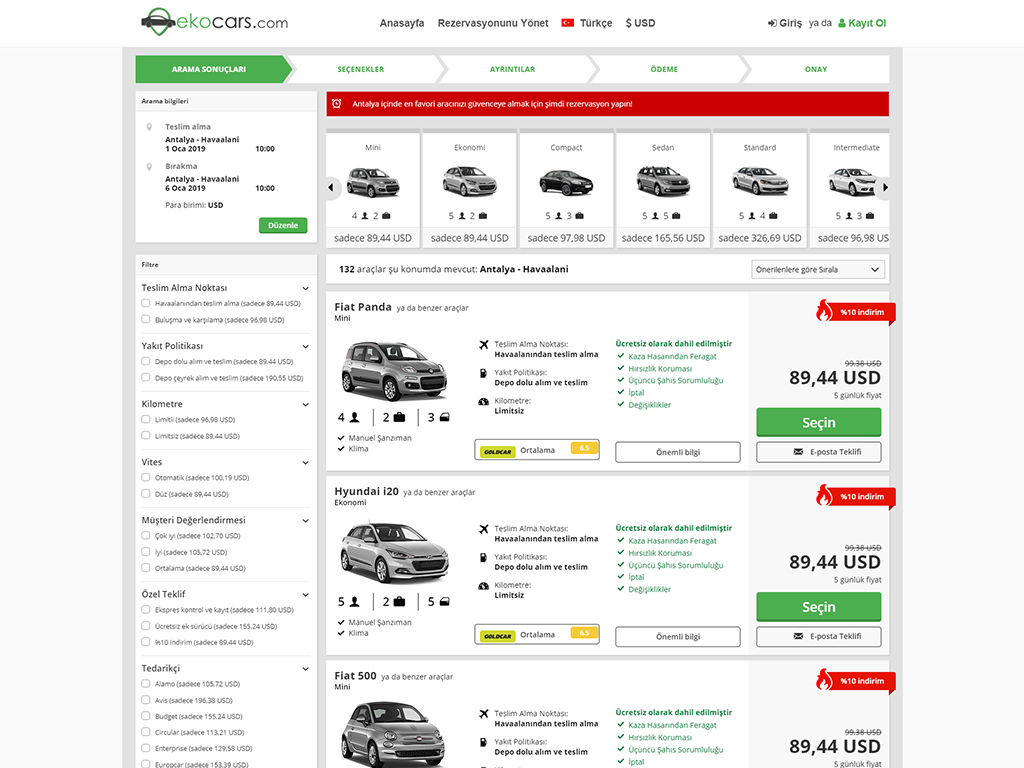
Task: Tick the Avis supplier checkbox
Action: pos(146,700)
